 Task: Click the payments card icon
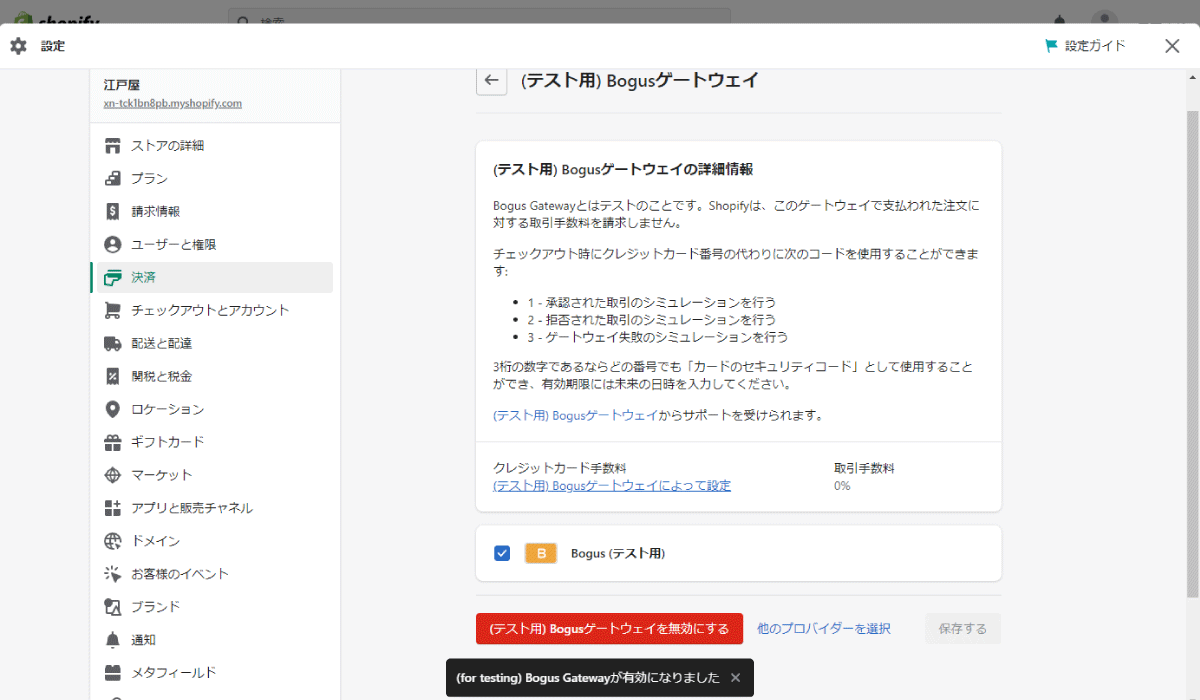click(x=113, y=278)
